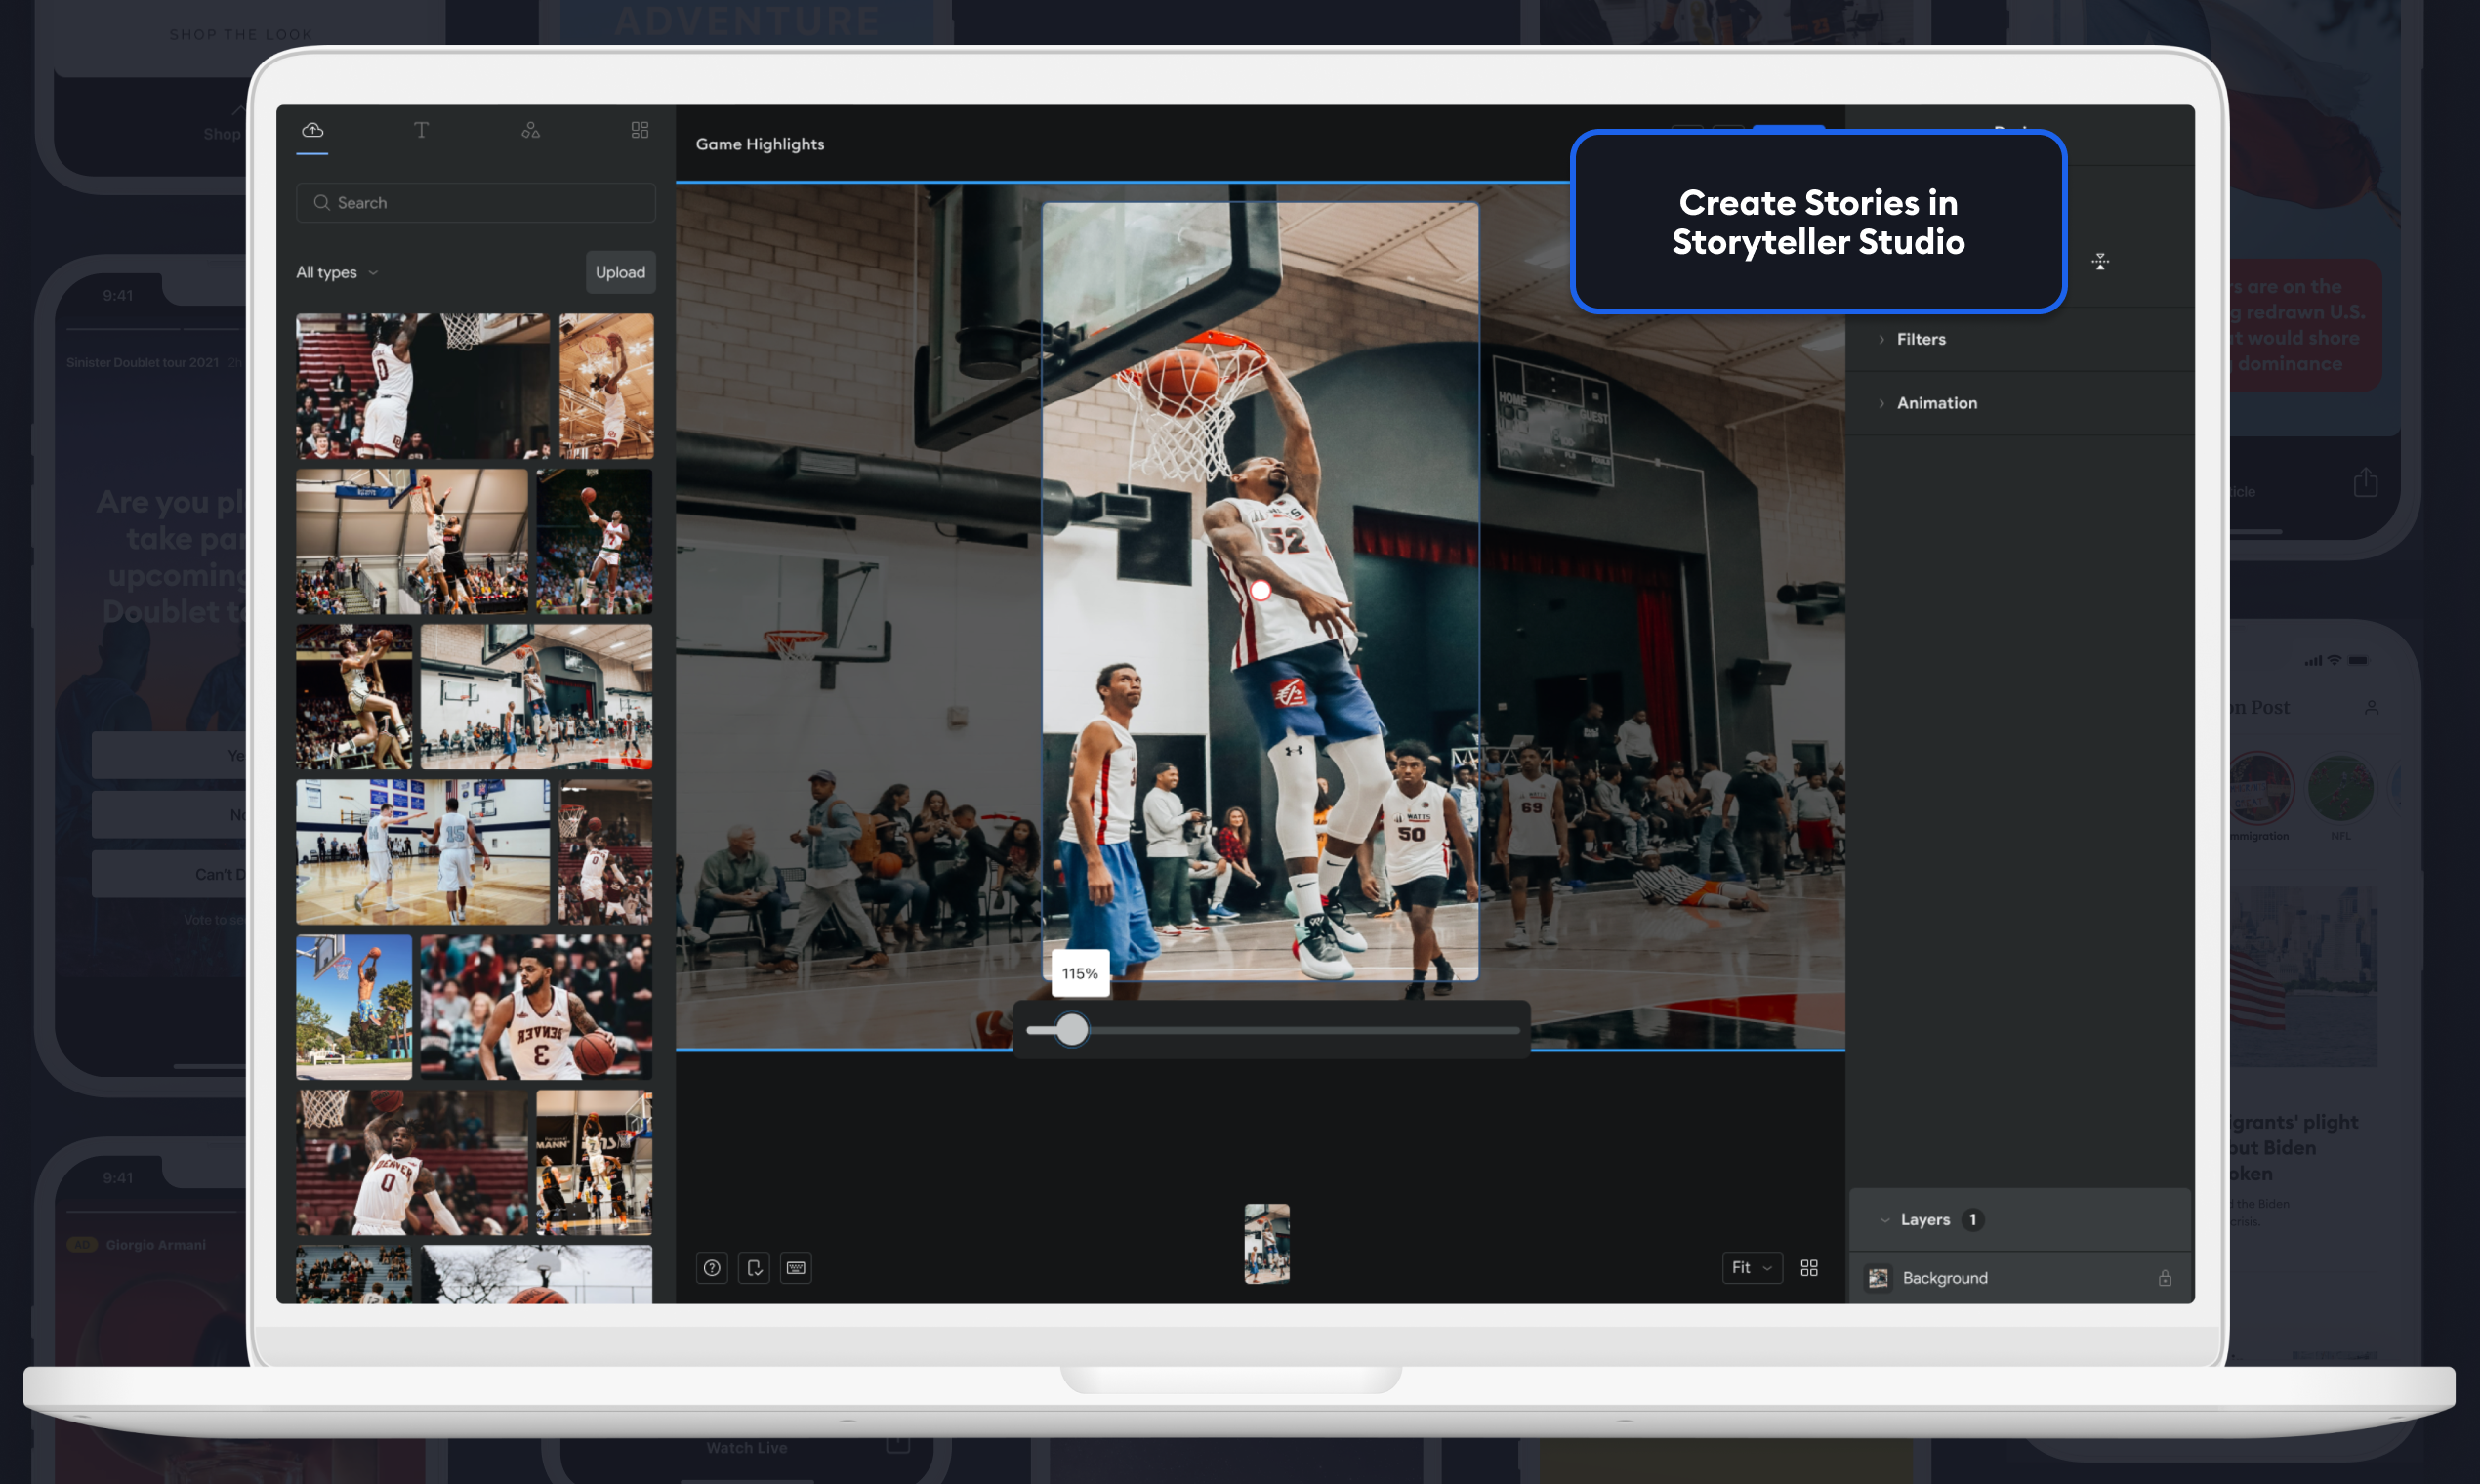The width and height of the screenshot is (2480, 1484).
Task: Collapse the Layers panel
Action: click(1884, 1219)
